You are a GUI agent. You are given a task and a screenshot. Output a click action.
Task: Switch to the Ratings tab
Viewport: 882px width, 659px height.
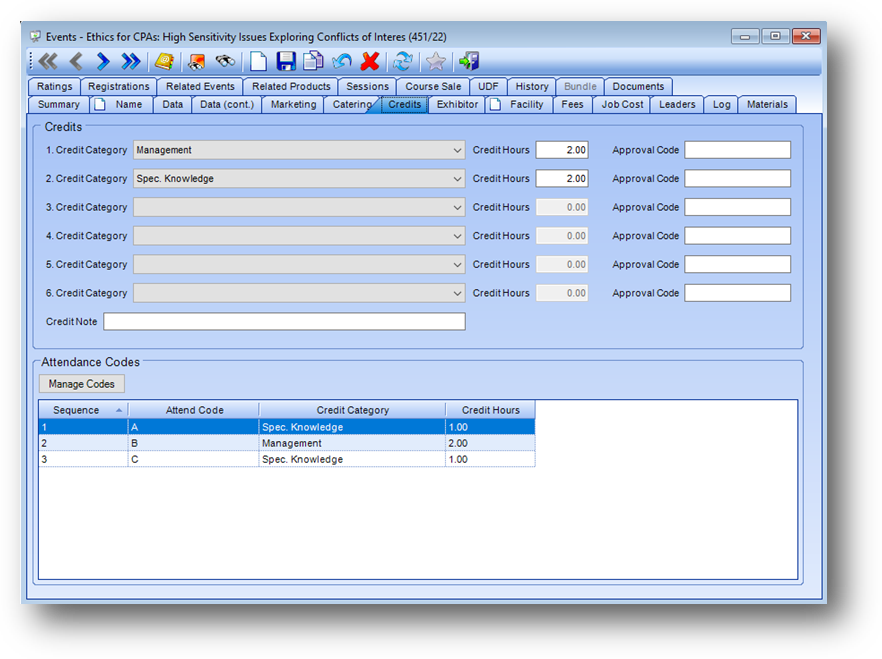55,87
